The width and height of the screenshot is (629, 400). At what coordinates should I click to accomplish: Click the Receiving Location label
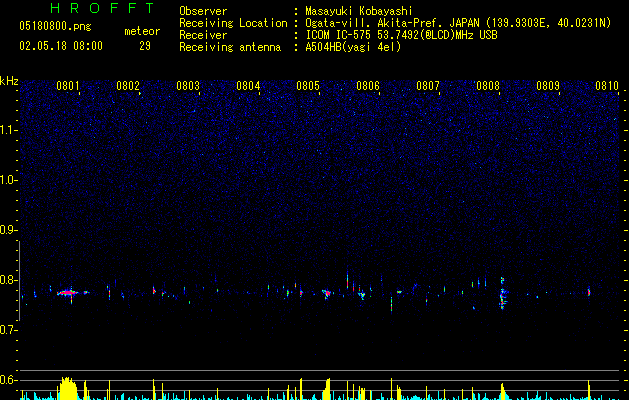[233, 23]
